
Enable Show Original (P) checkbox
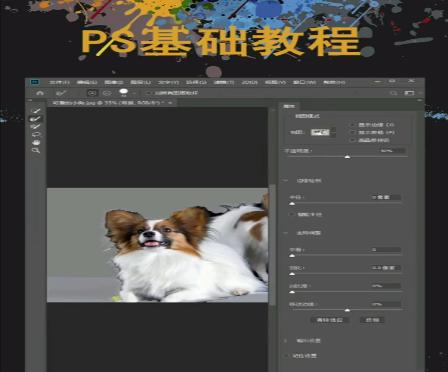pyautogui.click(x=352, y=132)
